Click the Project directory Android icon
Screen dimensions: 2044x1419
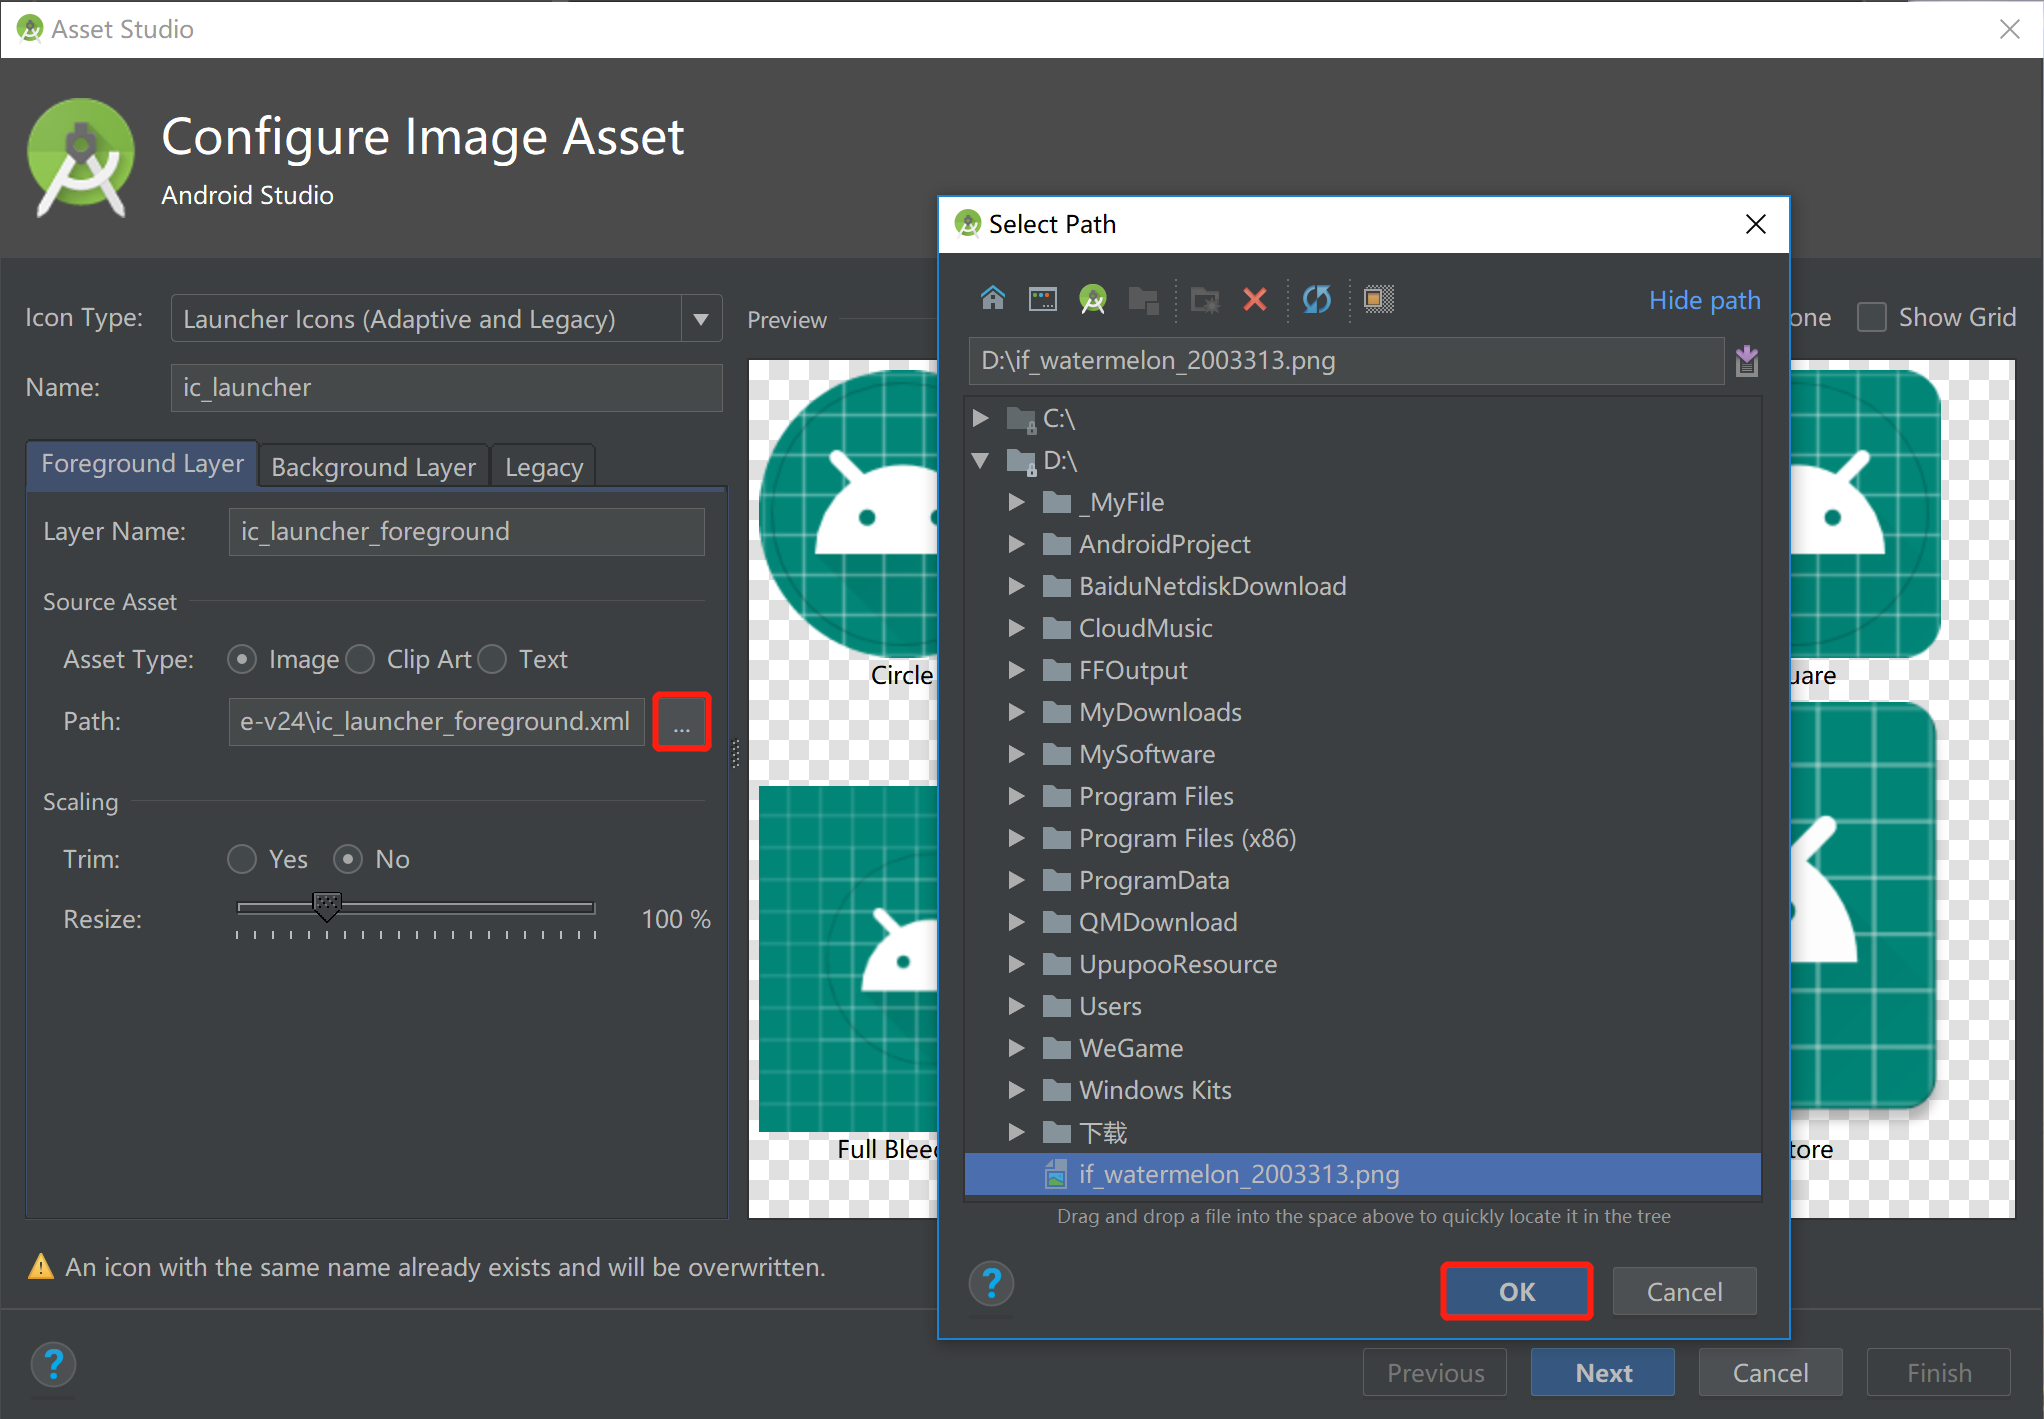tap(1093, 298)
